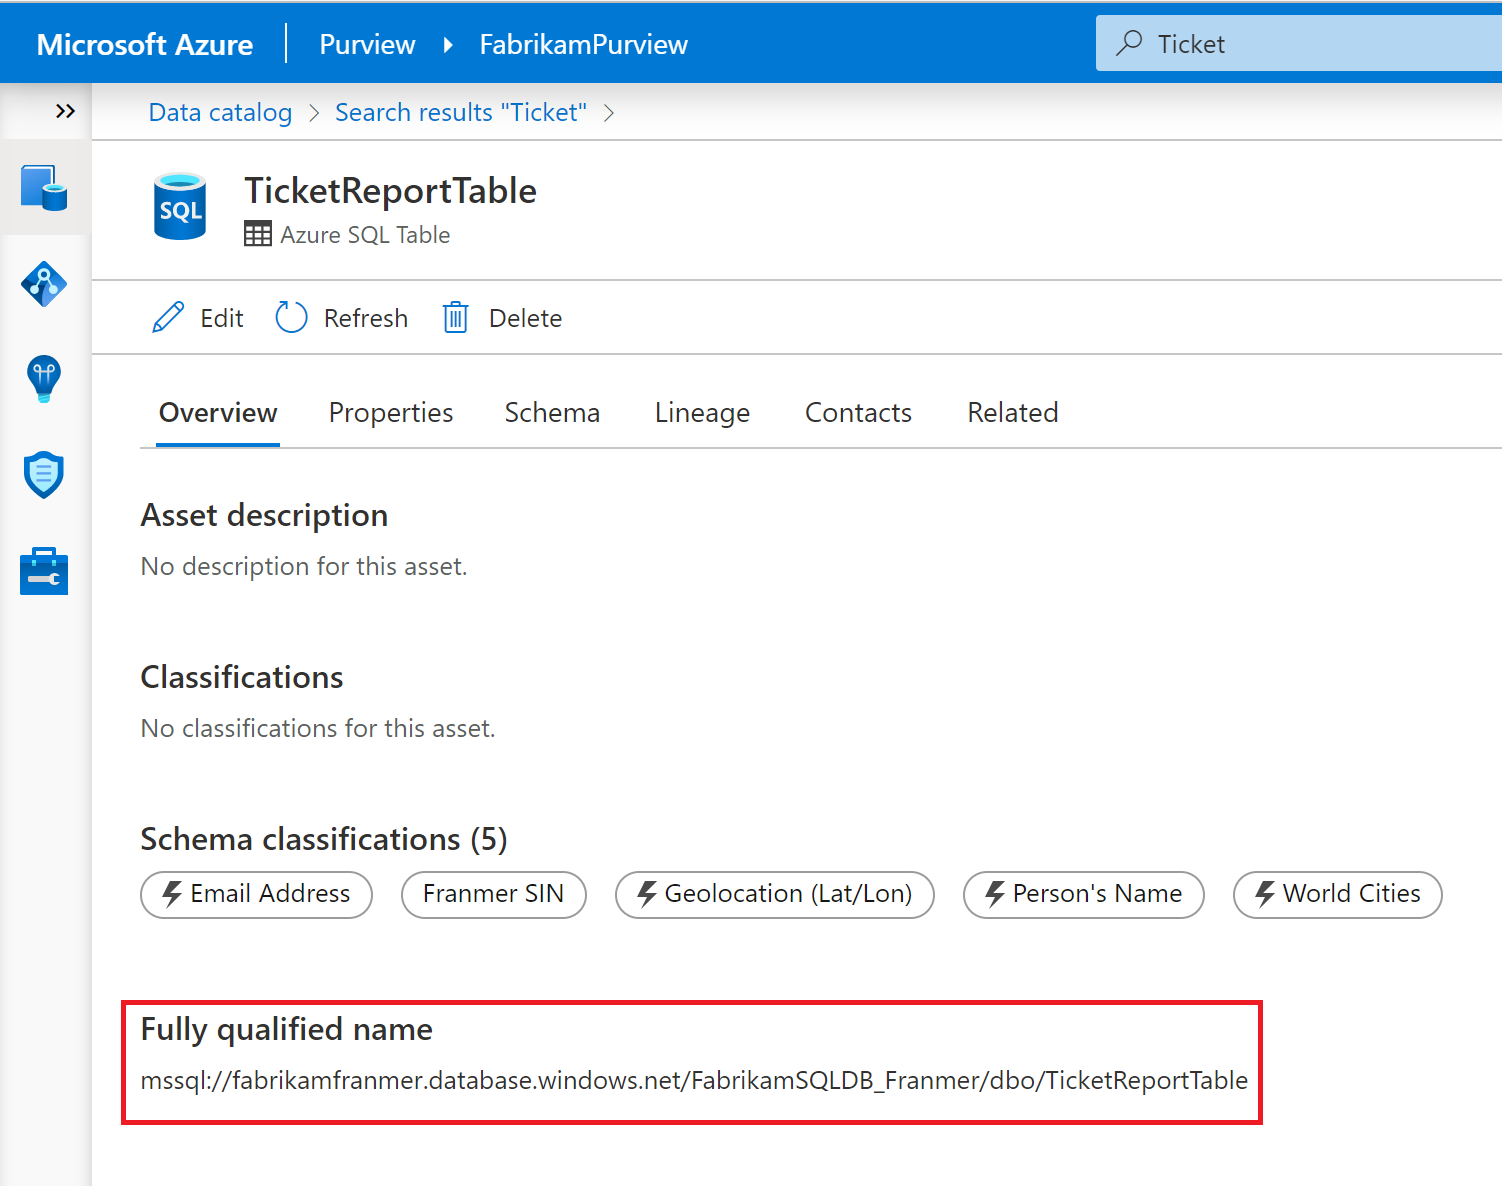Open the shield policy sidebar icon

pyautogui.click(x=44, y=475)
